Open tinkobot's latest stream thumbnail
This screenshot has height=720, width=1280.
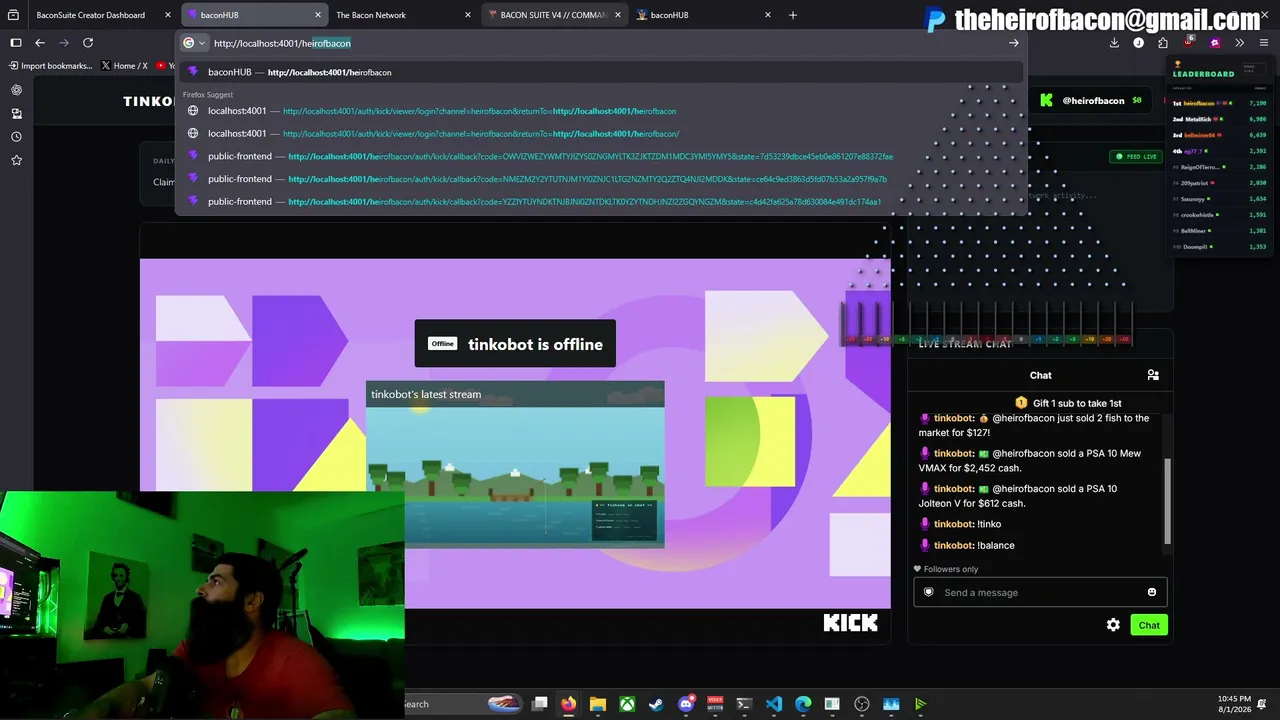[x=515, y=464]
